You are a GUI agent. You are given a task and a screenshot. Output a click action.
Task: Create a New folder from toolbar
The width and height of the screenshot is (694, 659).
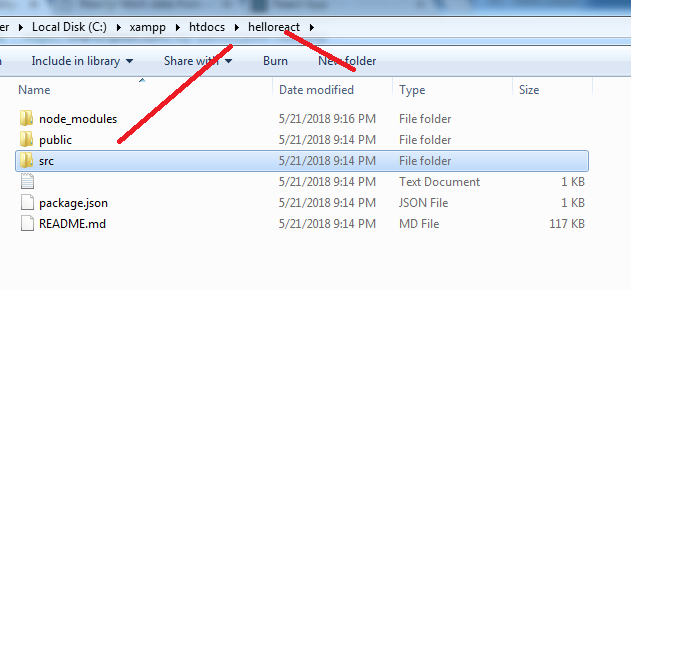(x=347, y=61)
